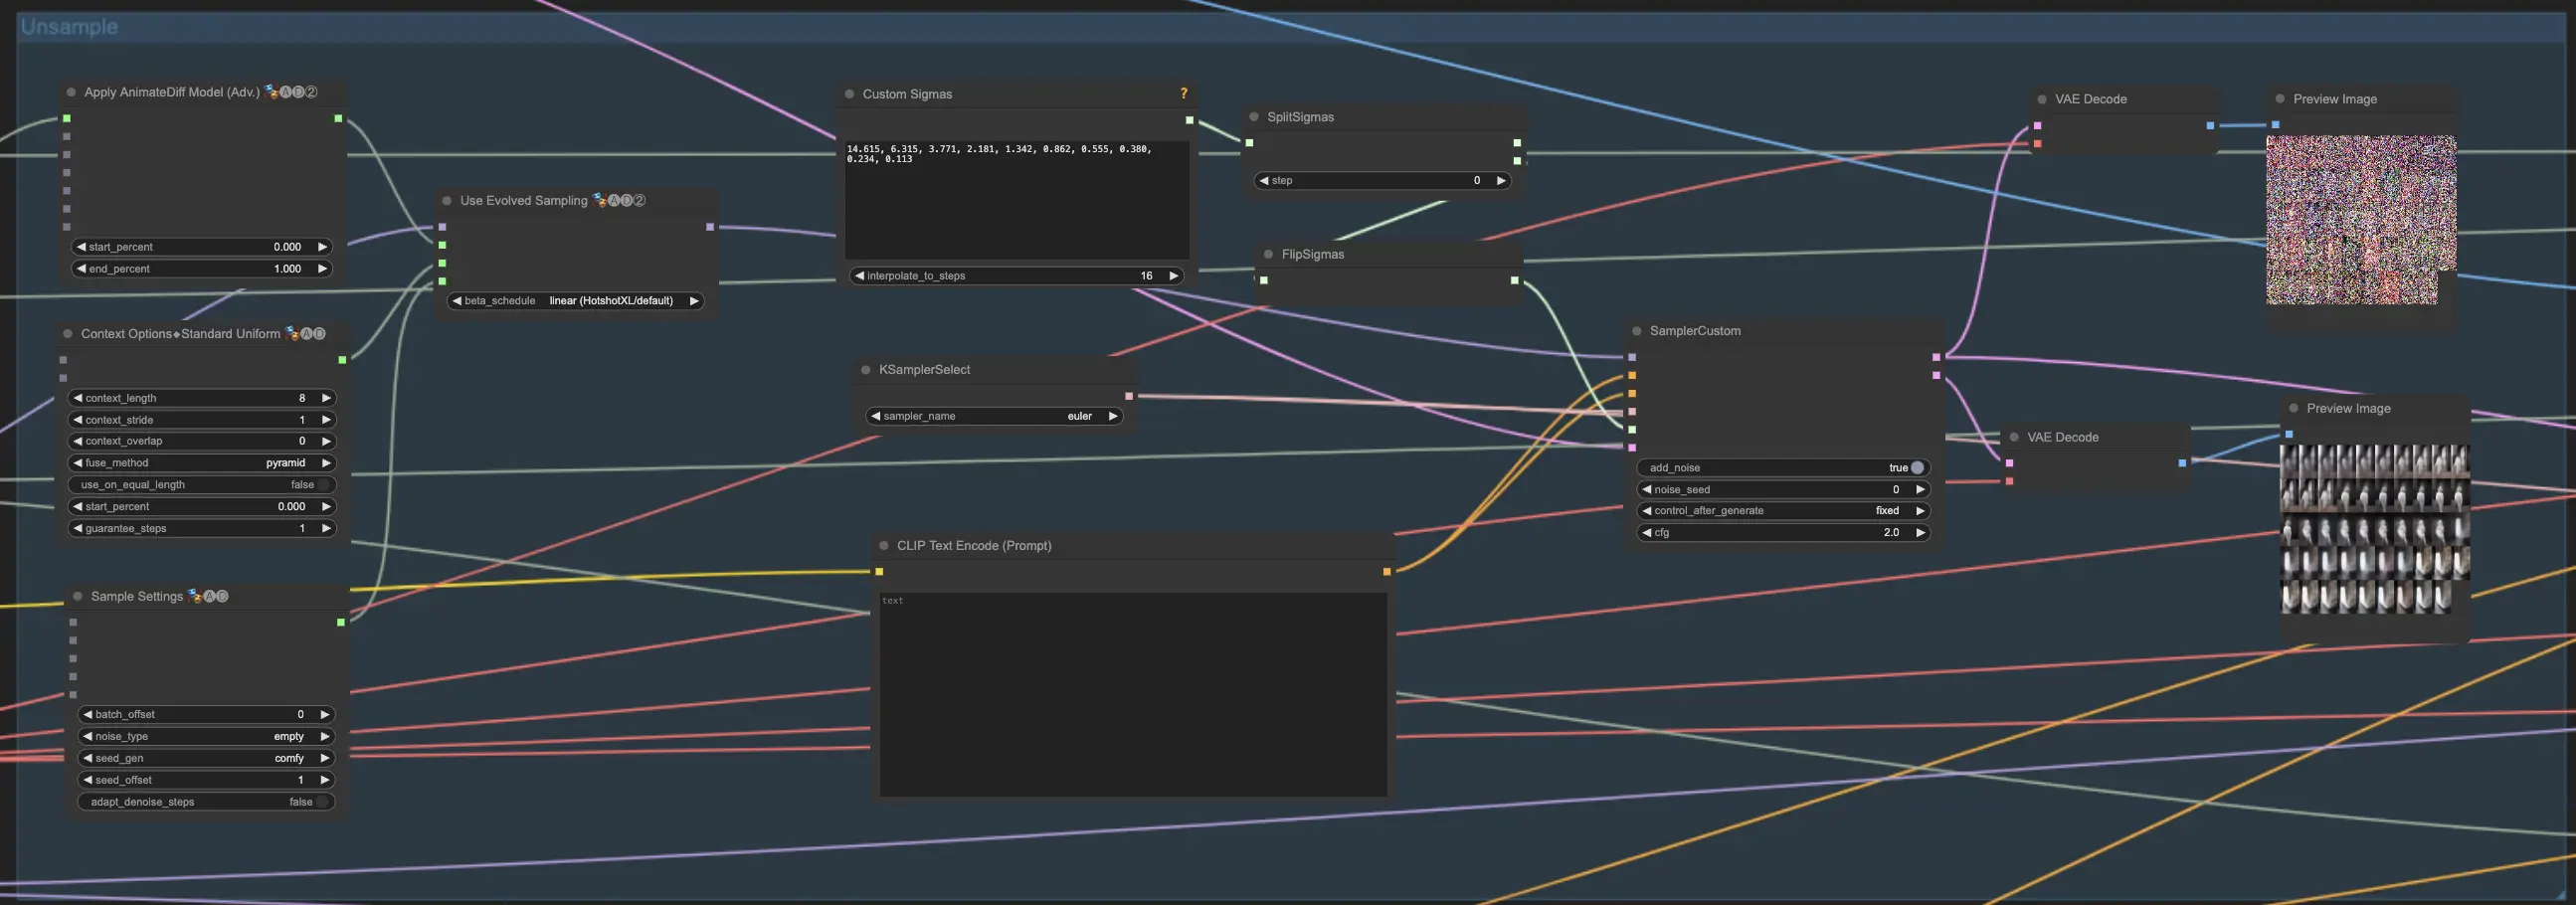This screenshot has width=2576, height=905.
Task: Click the FlipSigmas output socket
Action: pyautogui.click(x=1514, y=281)
